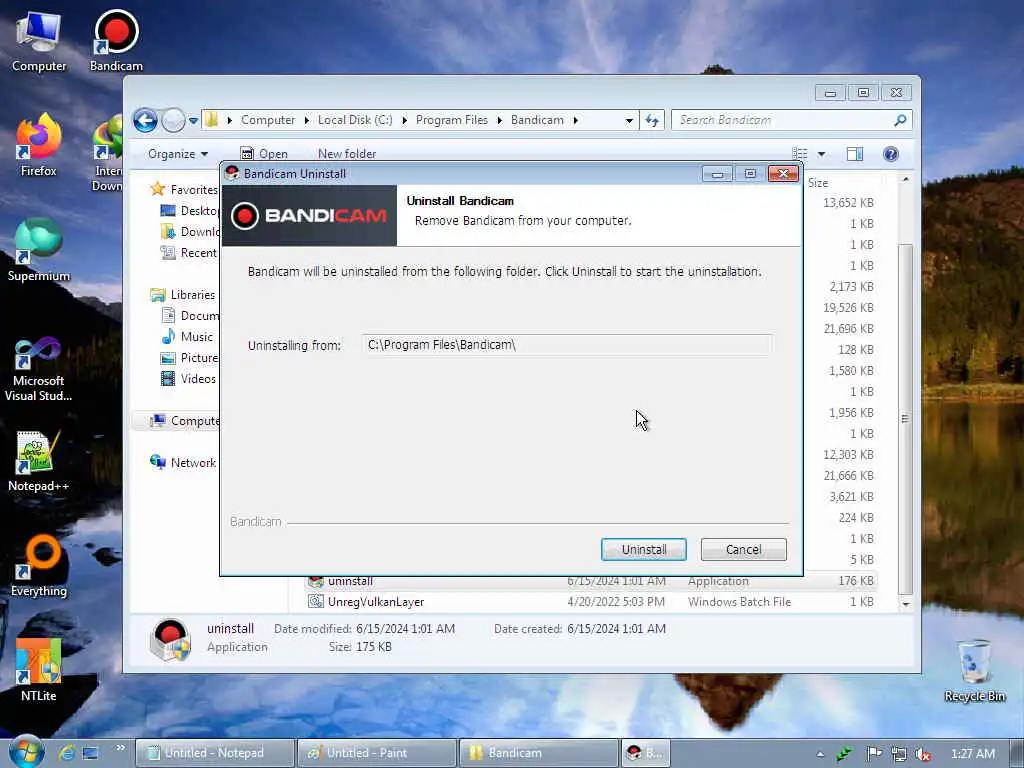Cancel the Bandicam uninstallation

point(743,549)
